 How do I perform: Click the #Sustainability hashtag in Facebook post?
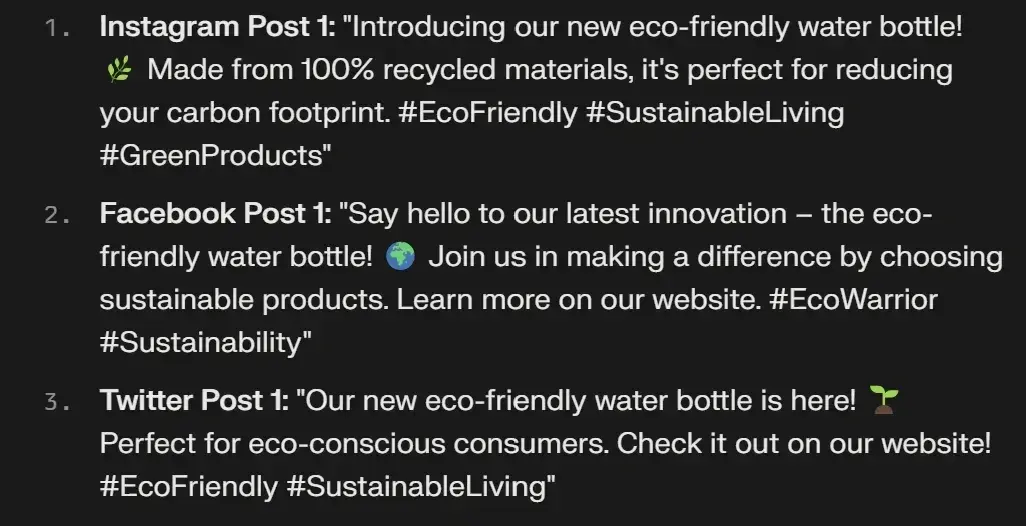point(202,343)
